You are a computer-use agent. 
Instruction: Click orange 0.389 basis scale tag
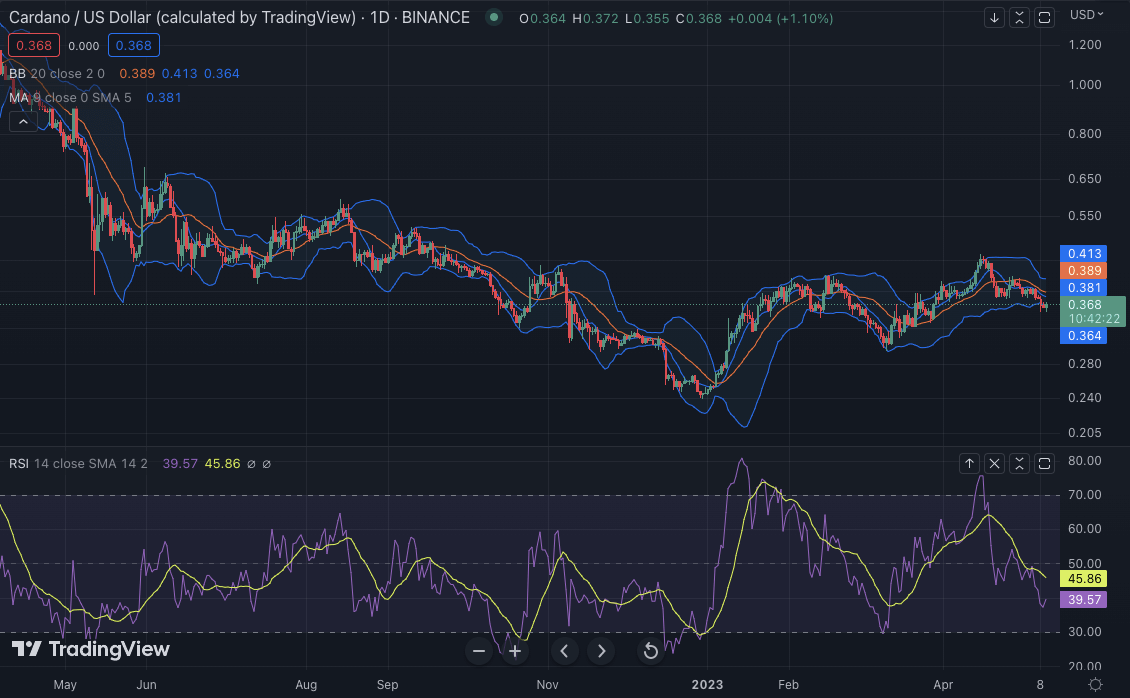[1083, 271]
